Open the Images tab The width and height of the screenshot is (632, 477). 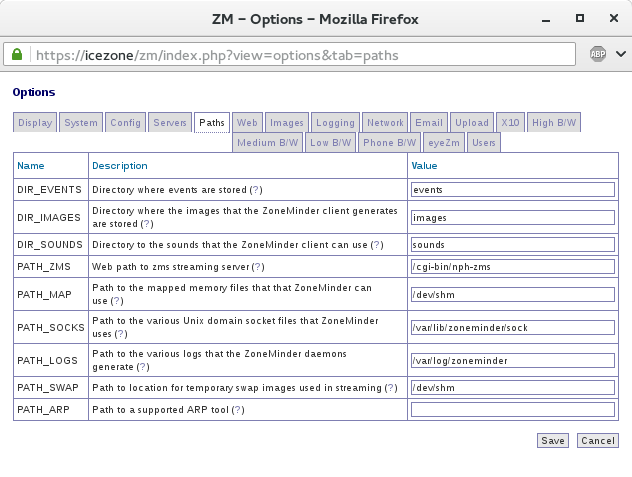pos(287,123)
